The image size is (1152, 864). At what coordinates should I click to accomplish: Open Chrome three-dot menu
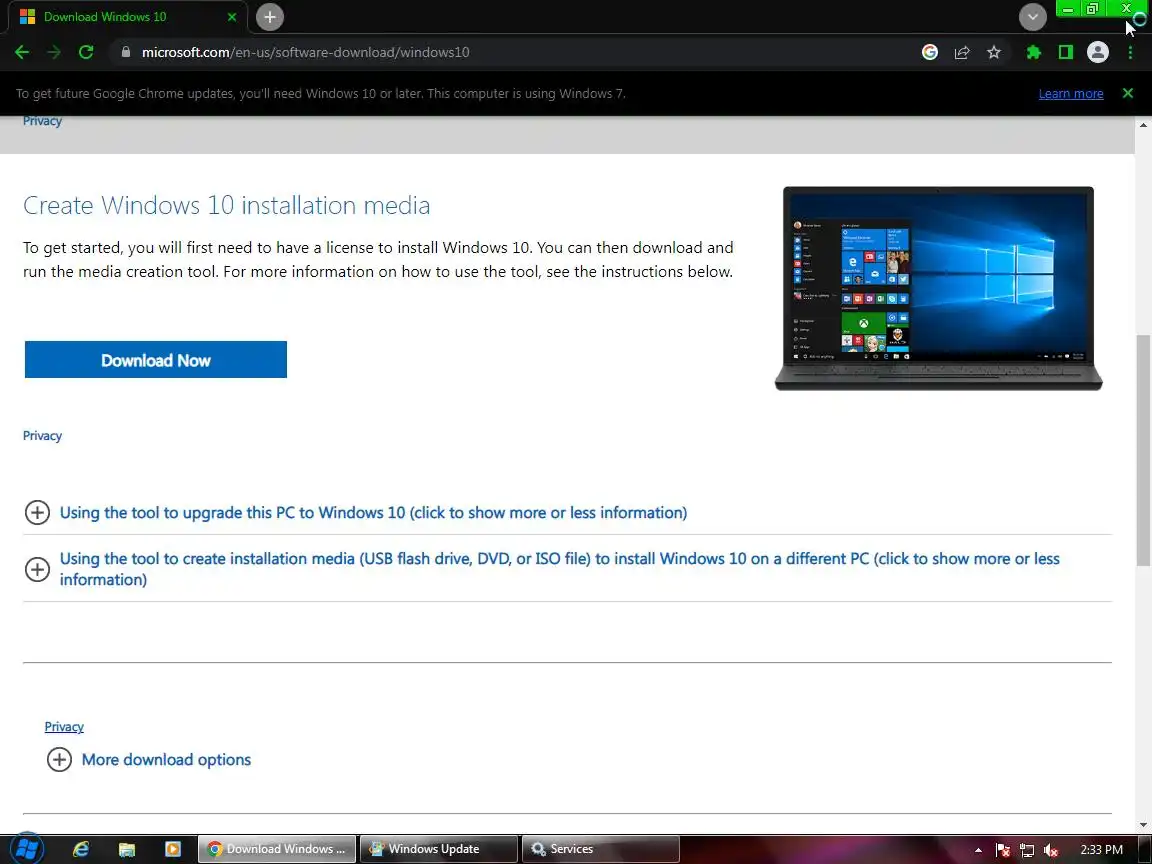(1130, 52)
